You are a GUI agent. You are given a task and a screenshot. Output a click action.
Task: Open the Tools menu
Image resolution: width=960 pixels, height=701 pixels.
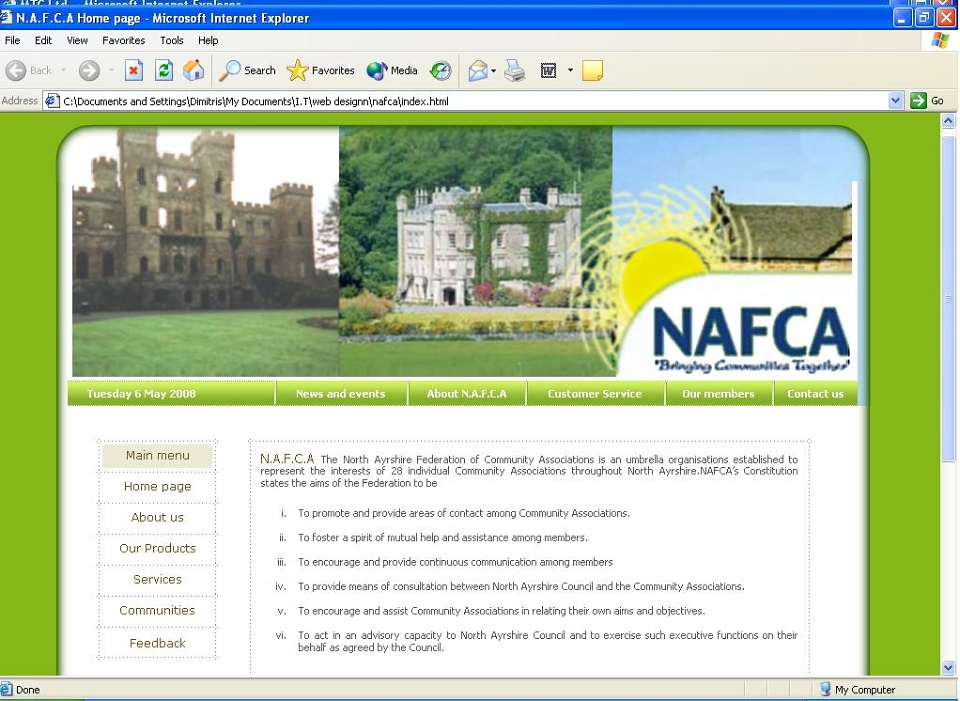(172, 40)
